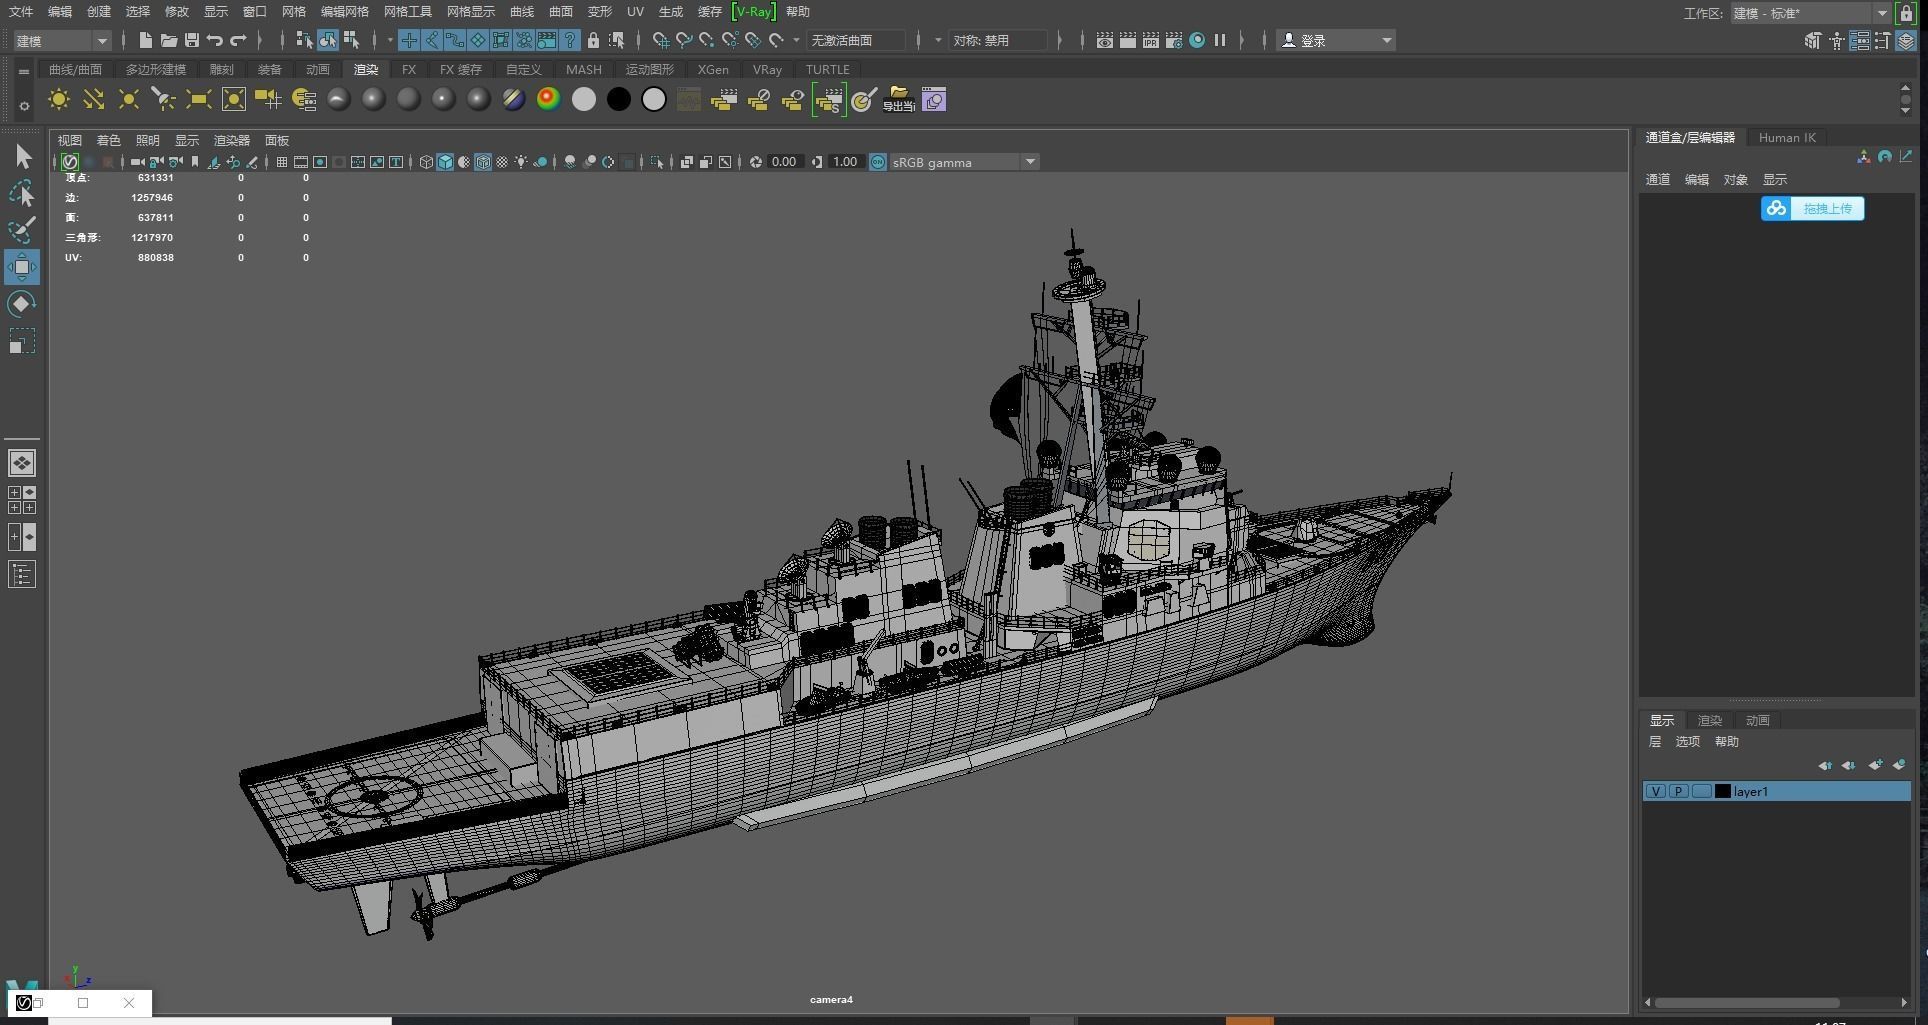Open channel box 对象 menu
Image resolution: width=1928 pixels, height=1025 pixels.
[1736, 180]
